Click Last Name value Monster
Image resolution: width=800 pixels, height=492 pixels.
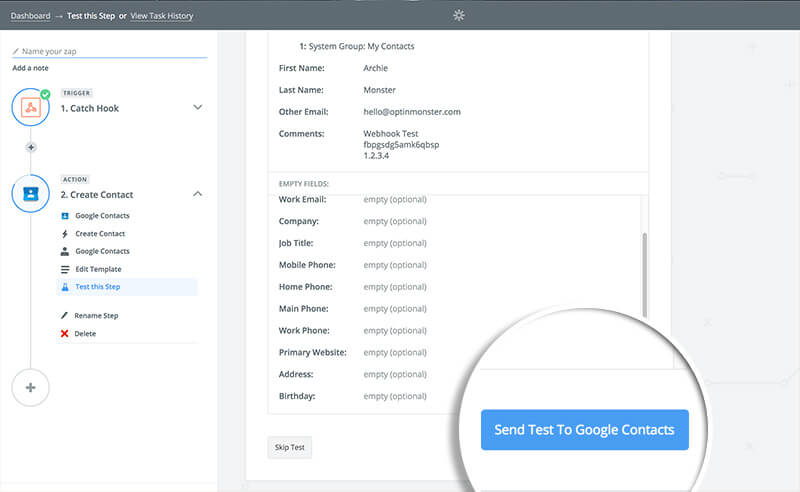[379, 90]
